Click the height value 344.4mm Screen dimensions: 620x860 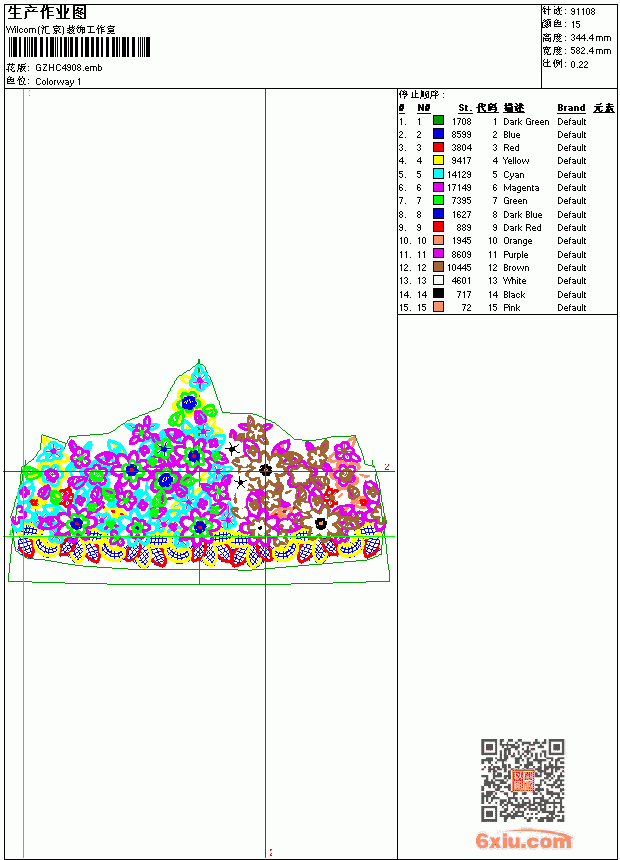(591, 38)
